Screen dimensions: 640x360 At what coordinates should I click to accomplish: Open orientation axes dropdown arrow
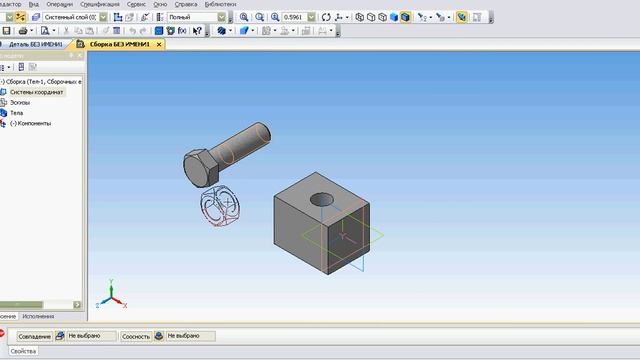pyautogui.click(x=347, y=17)
